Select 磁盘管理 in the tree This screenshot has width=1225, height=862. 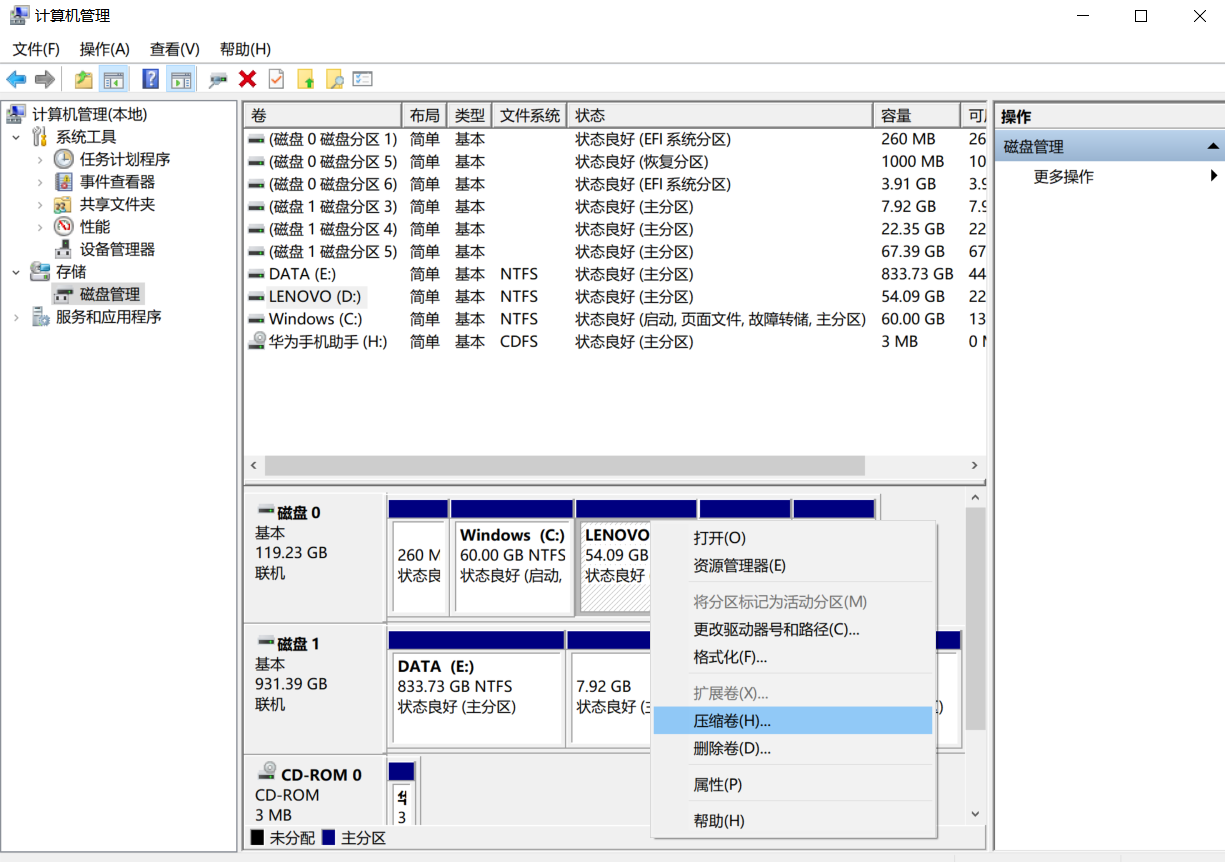pos(110,294)
